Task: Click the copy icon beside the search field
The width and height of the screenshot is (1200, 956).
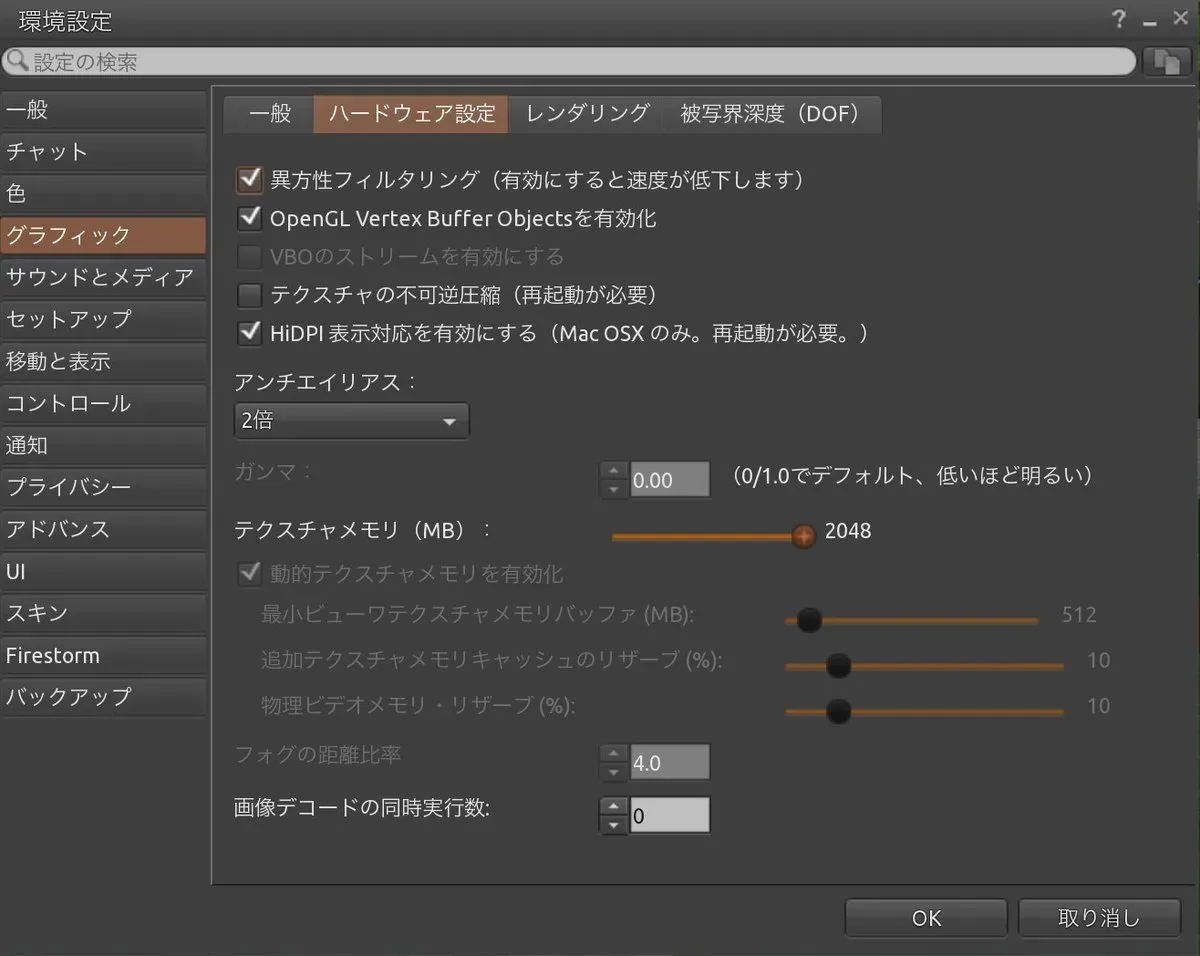Action: [x=1166, y=62]
